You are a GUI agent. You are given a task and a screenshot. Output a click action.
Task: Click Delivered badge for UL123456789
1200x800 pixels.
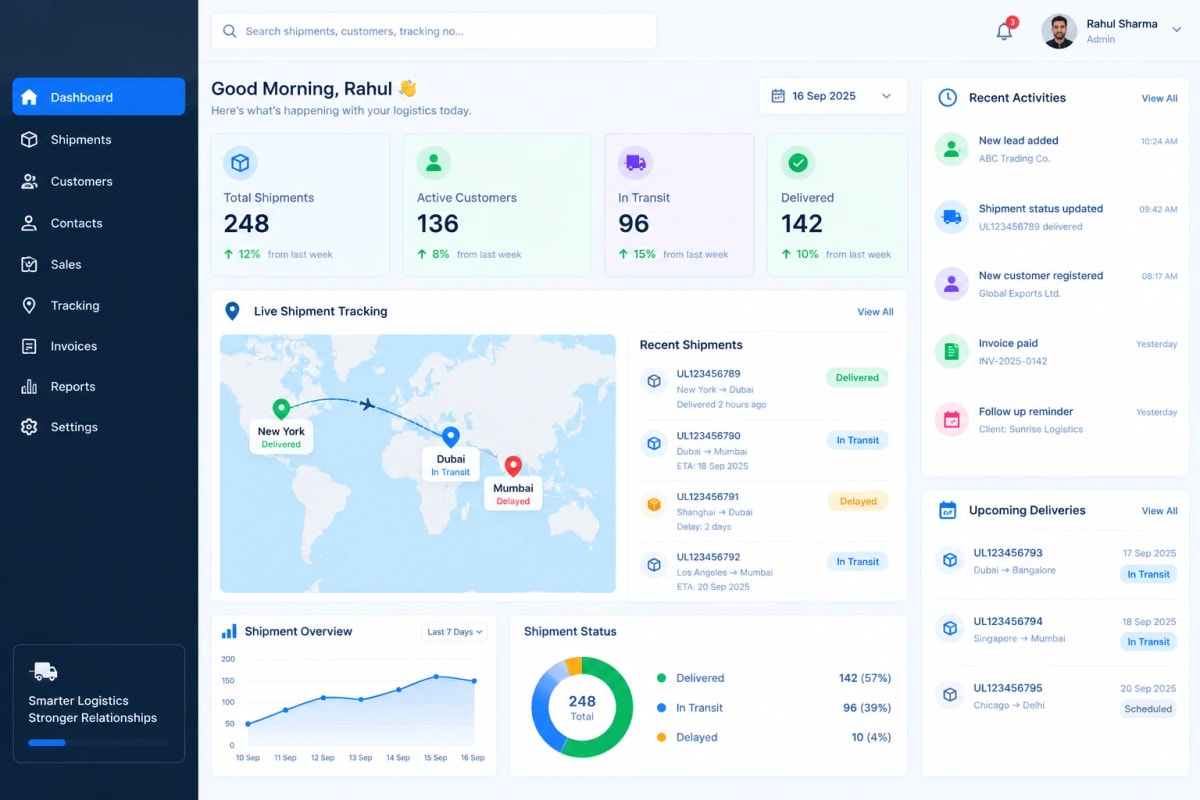(x=857, y=378)
